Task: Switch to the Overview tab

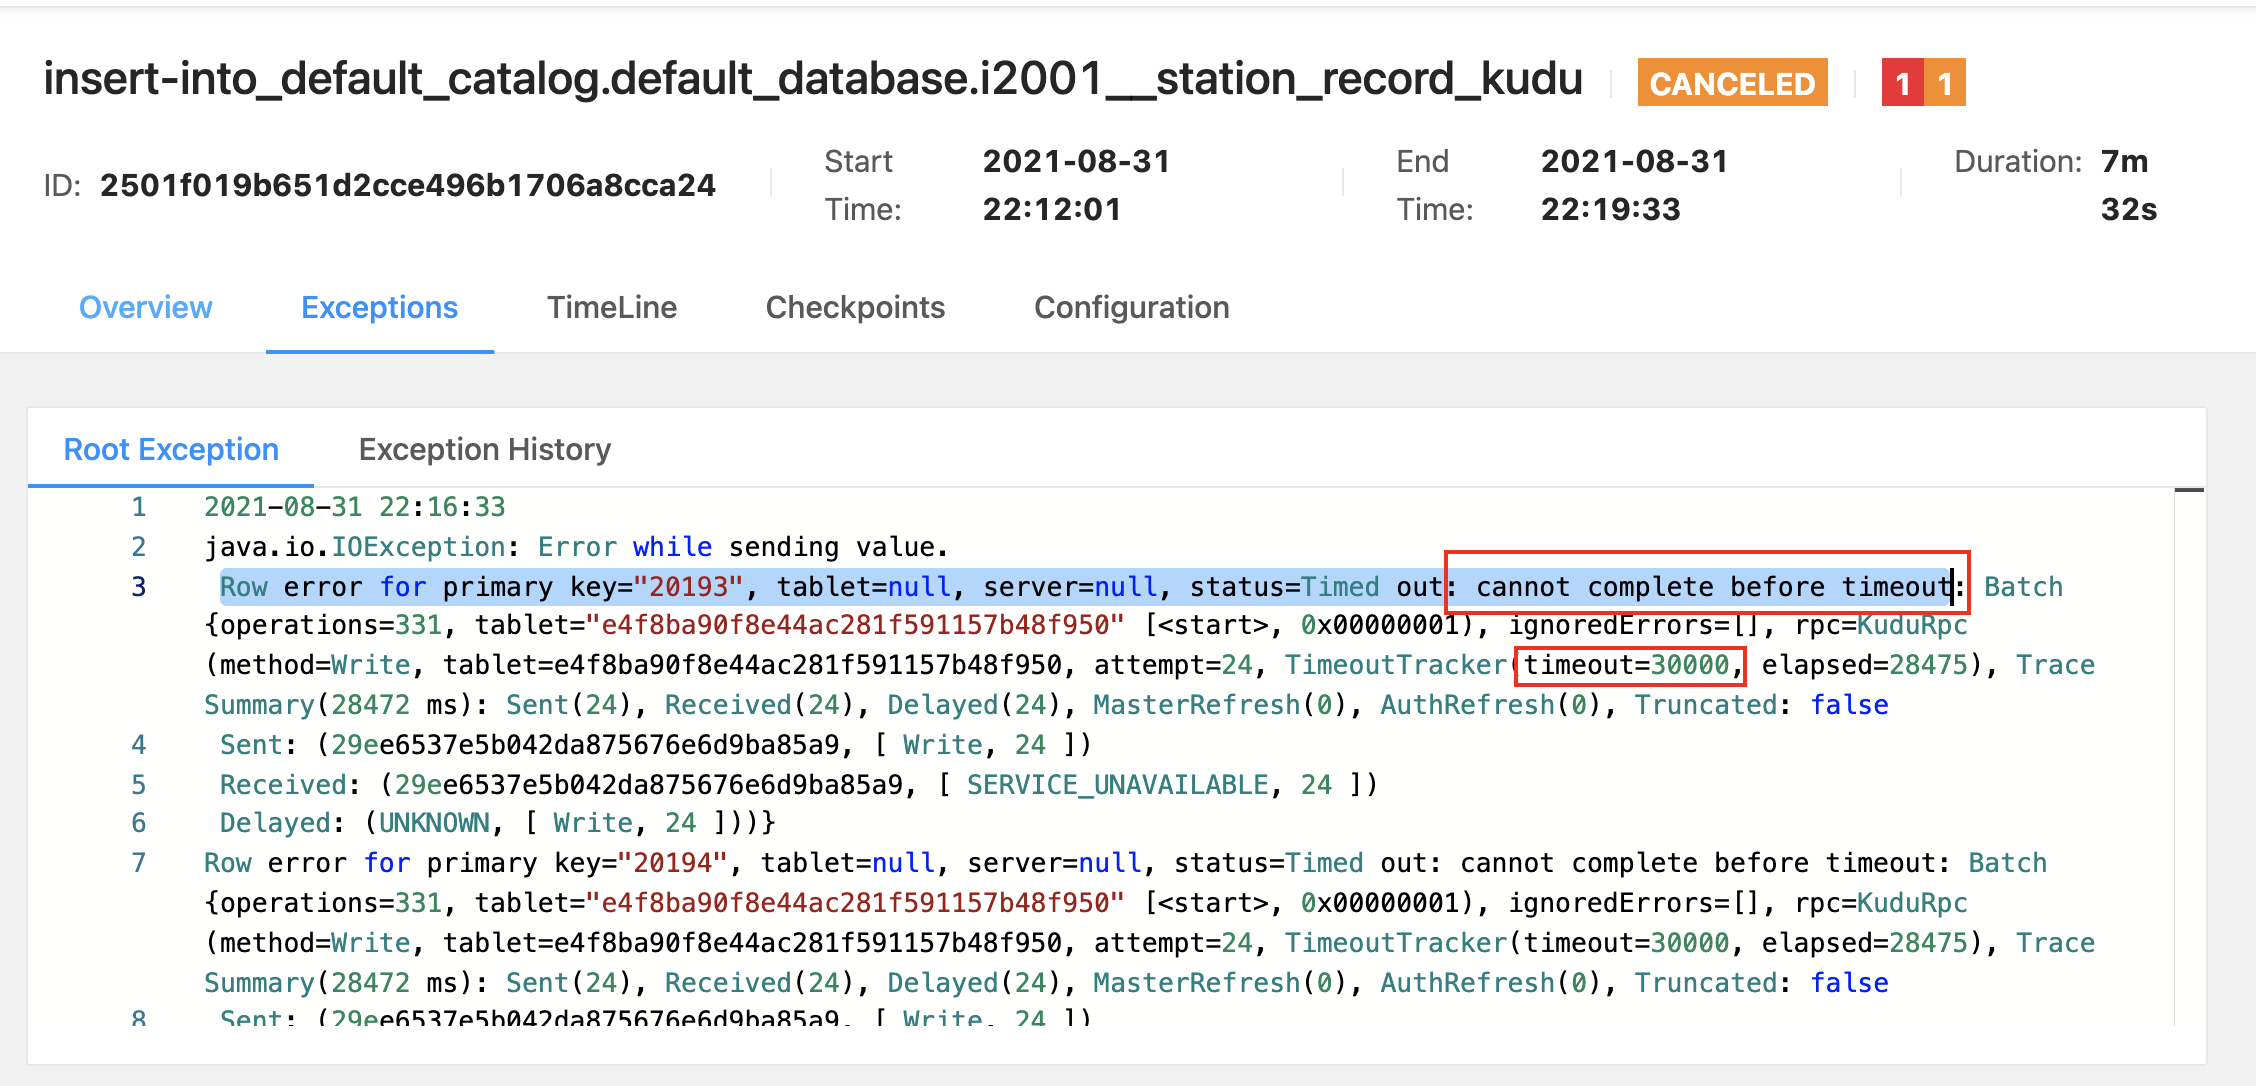Action: (145, 308)
